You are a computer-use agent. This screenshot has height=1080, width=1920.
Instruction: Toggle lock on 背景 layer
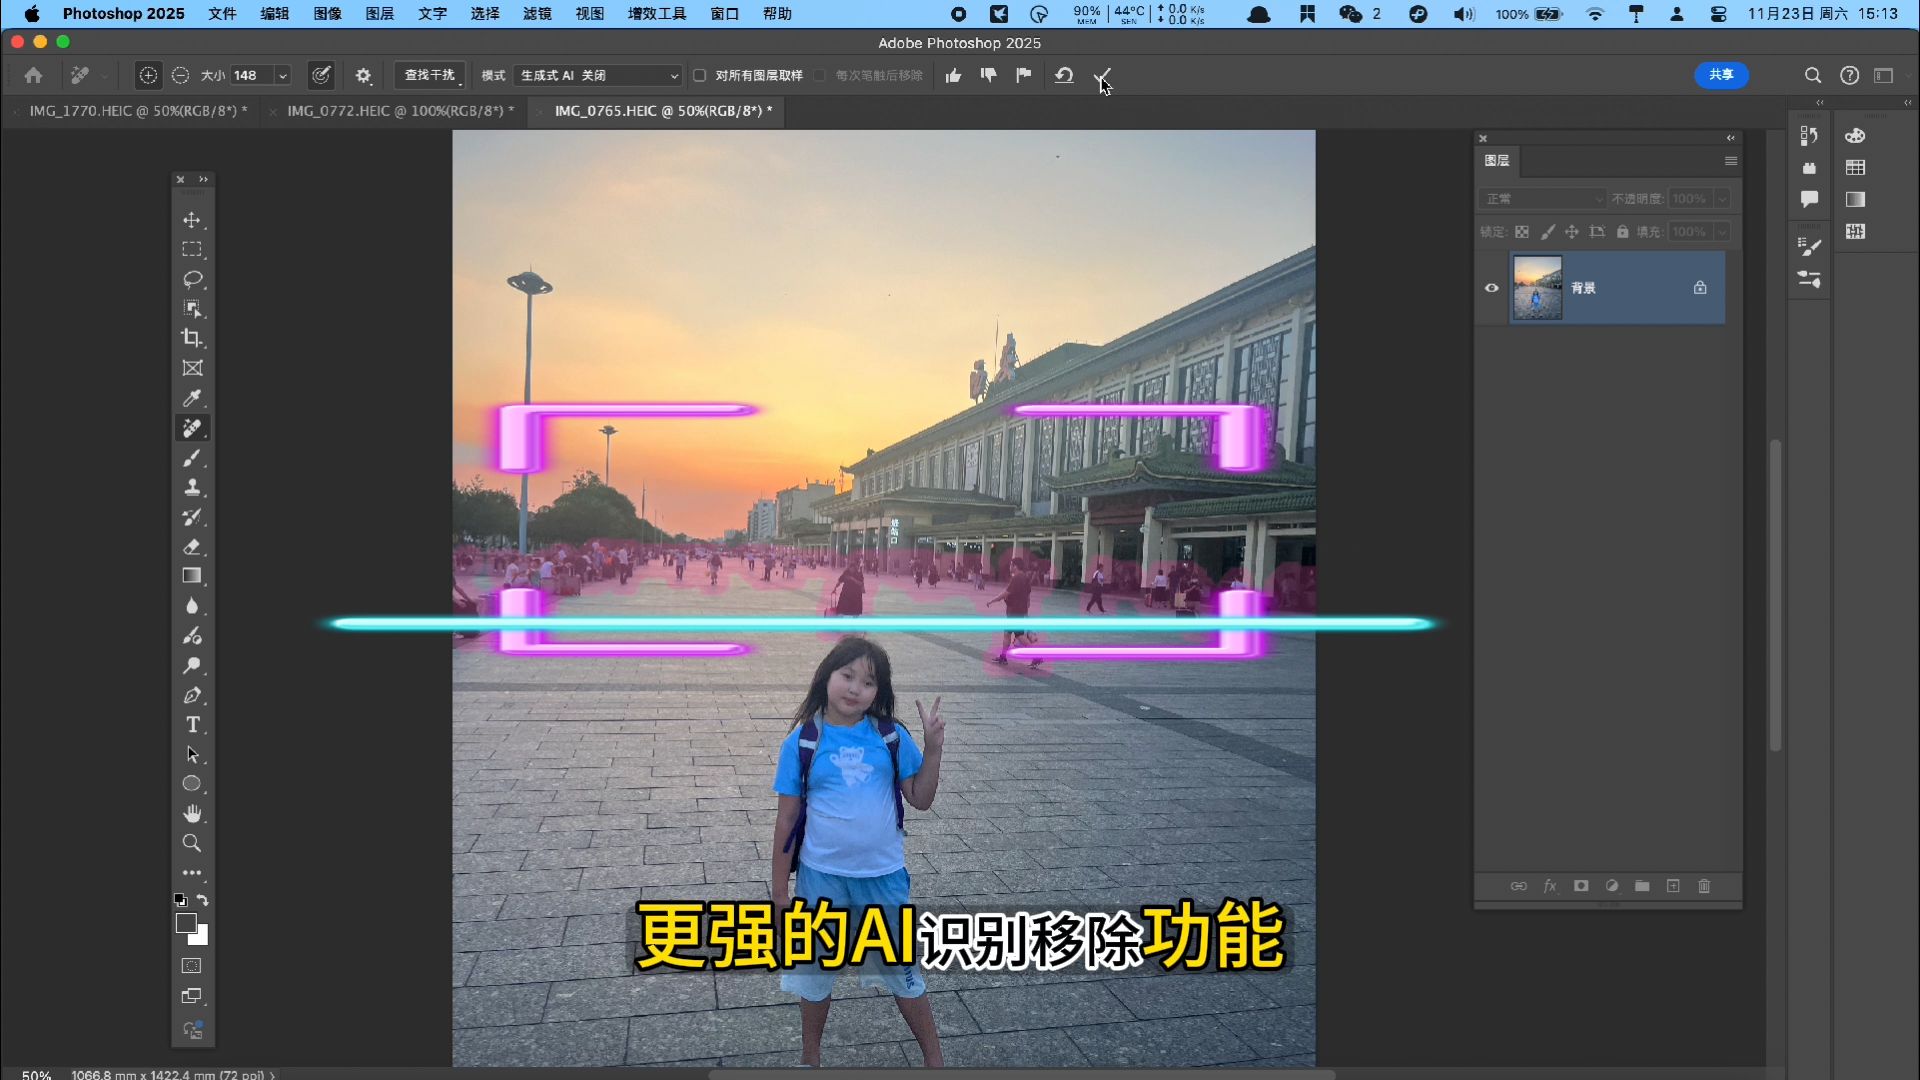(x=1700, y=287)
